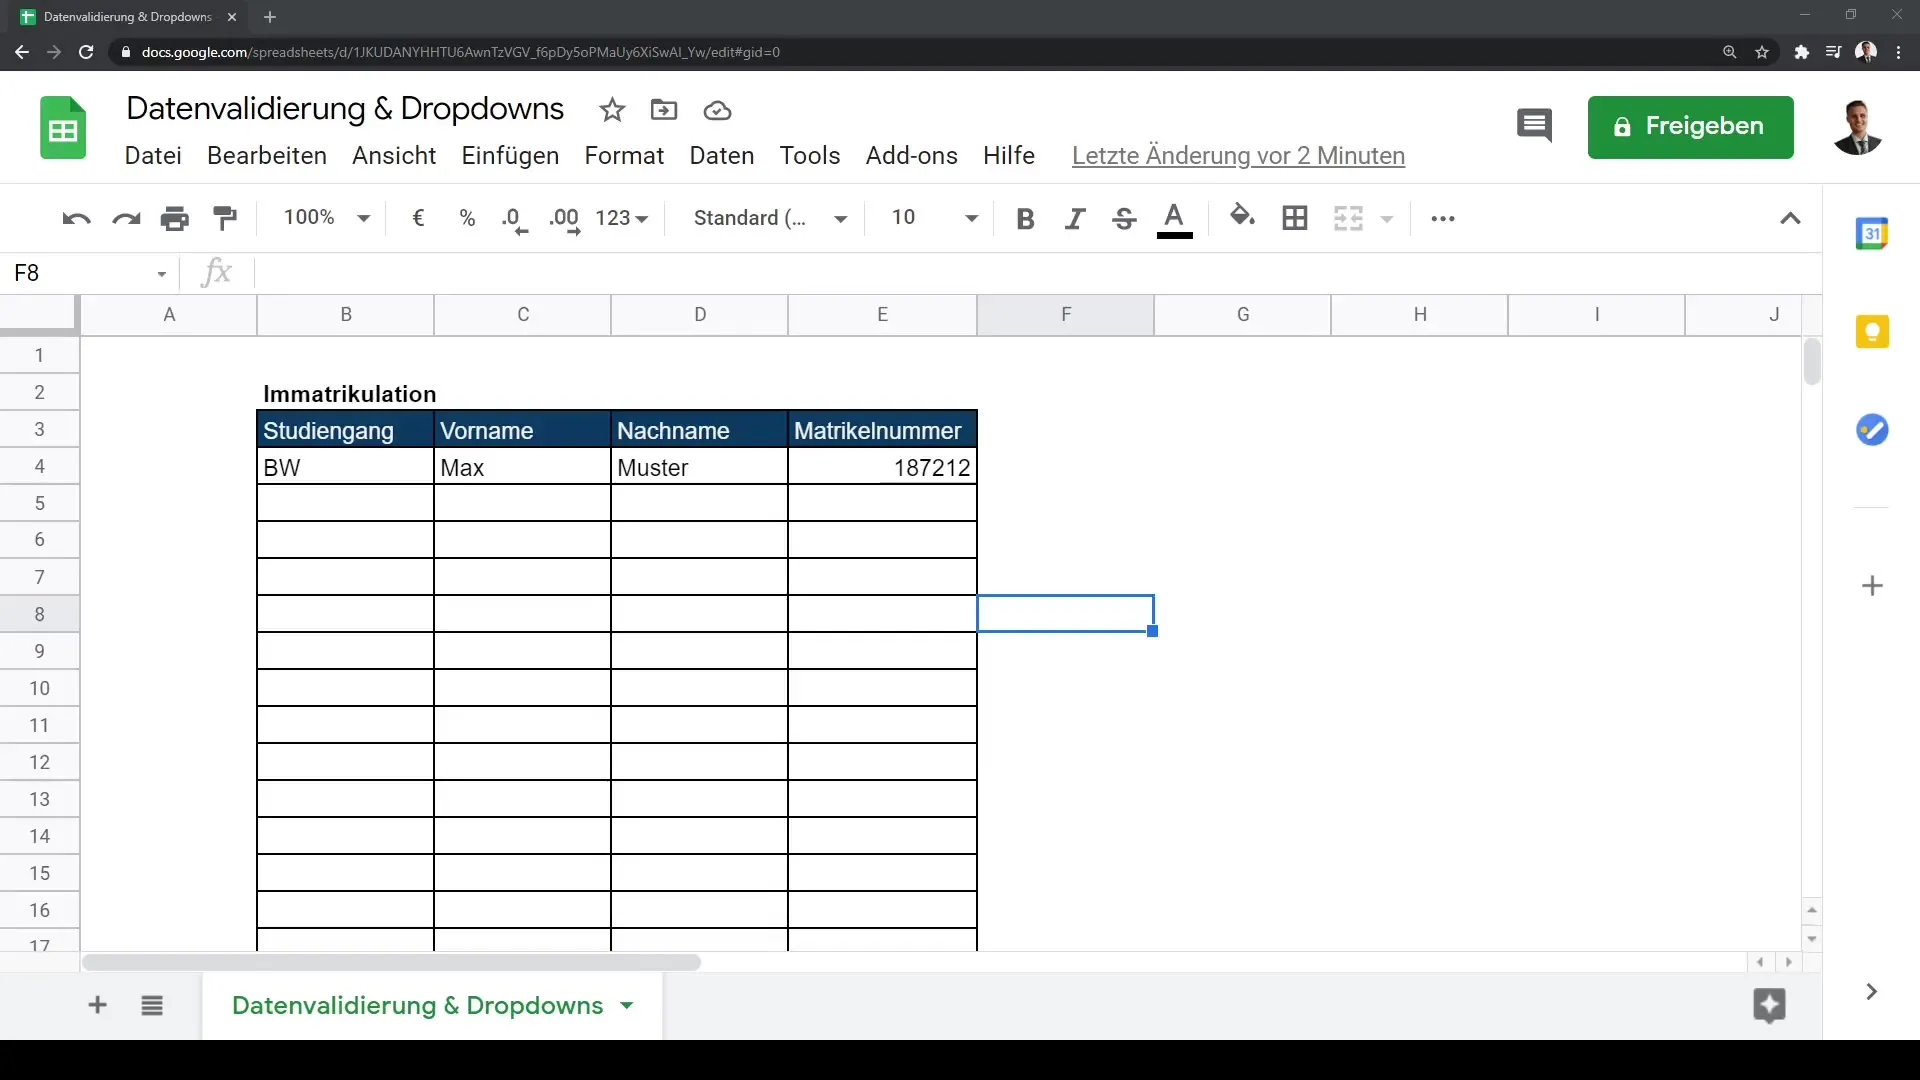1920x1080 pixels.
Task: Reload the page in Chrome
Action: pos(86,52)
